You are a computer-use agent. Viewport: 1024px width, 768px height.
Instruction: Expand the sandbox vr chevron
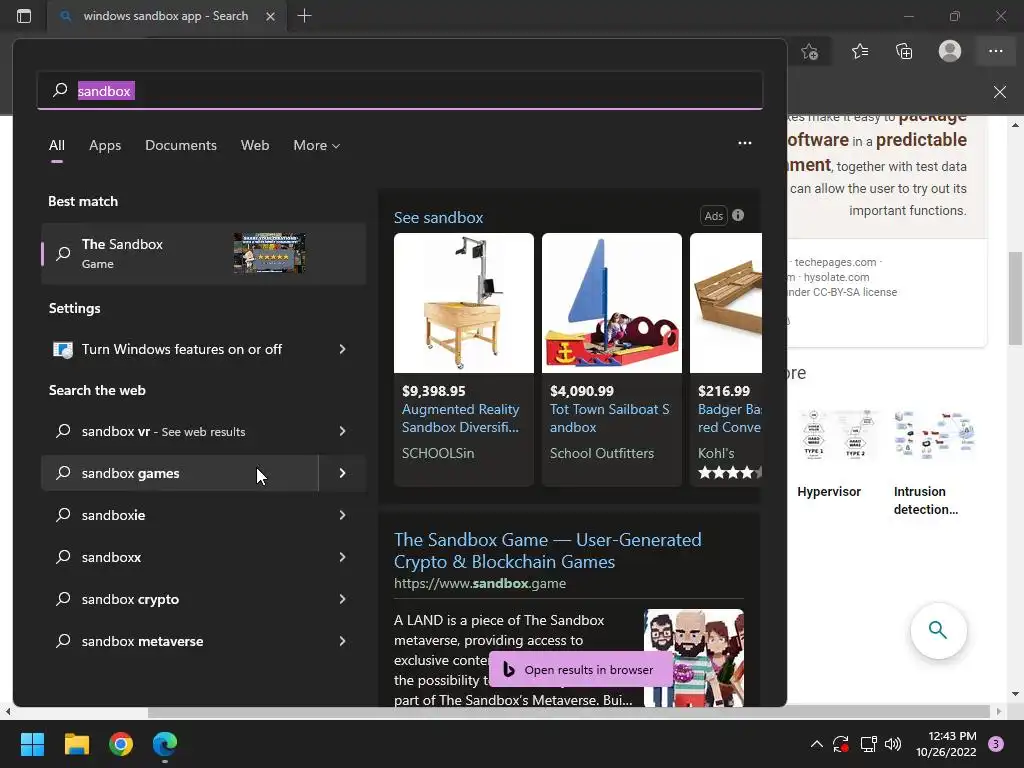tap(342, 431)
